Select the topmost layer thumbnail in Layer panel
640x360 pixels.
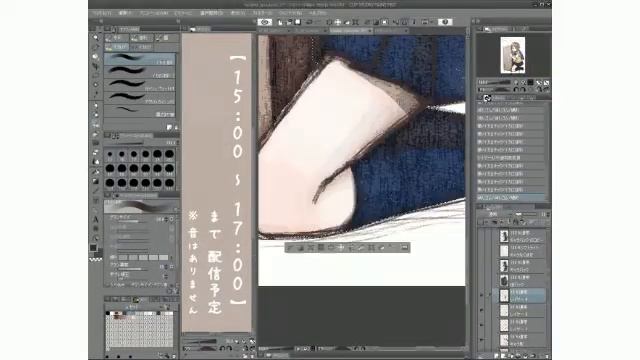[x=504, y=236]
